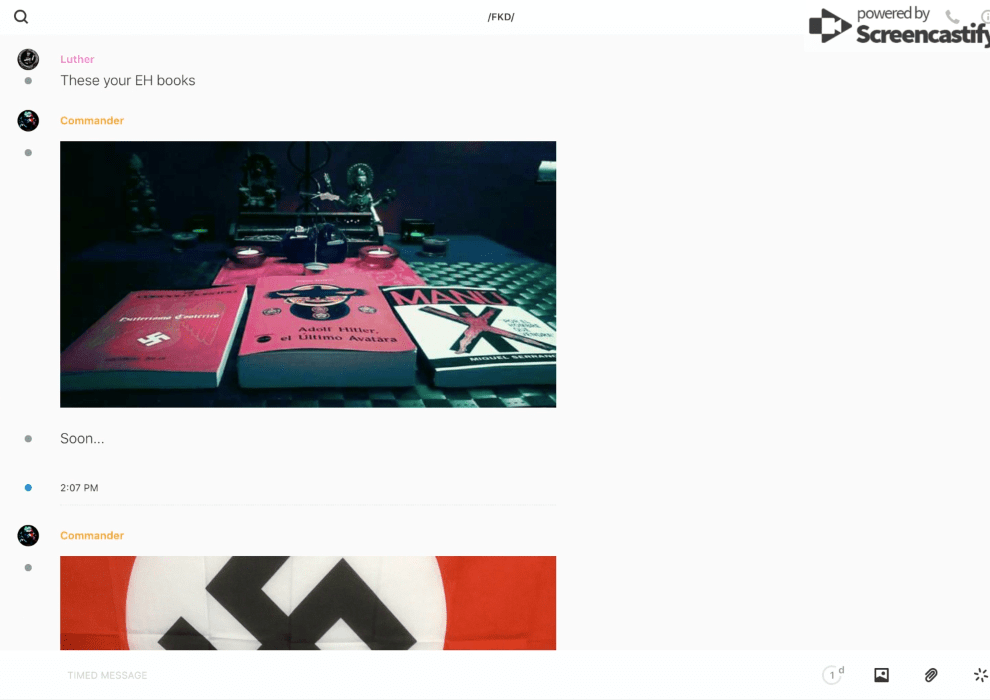Click Commander's avatar above the books photo
Image resolution: width=990 pixels, height=700 pixels.
point(28,121)
